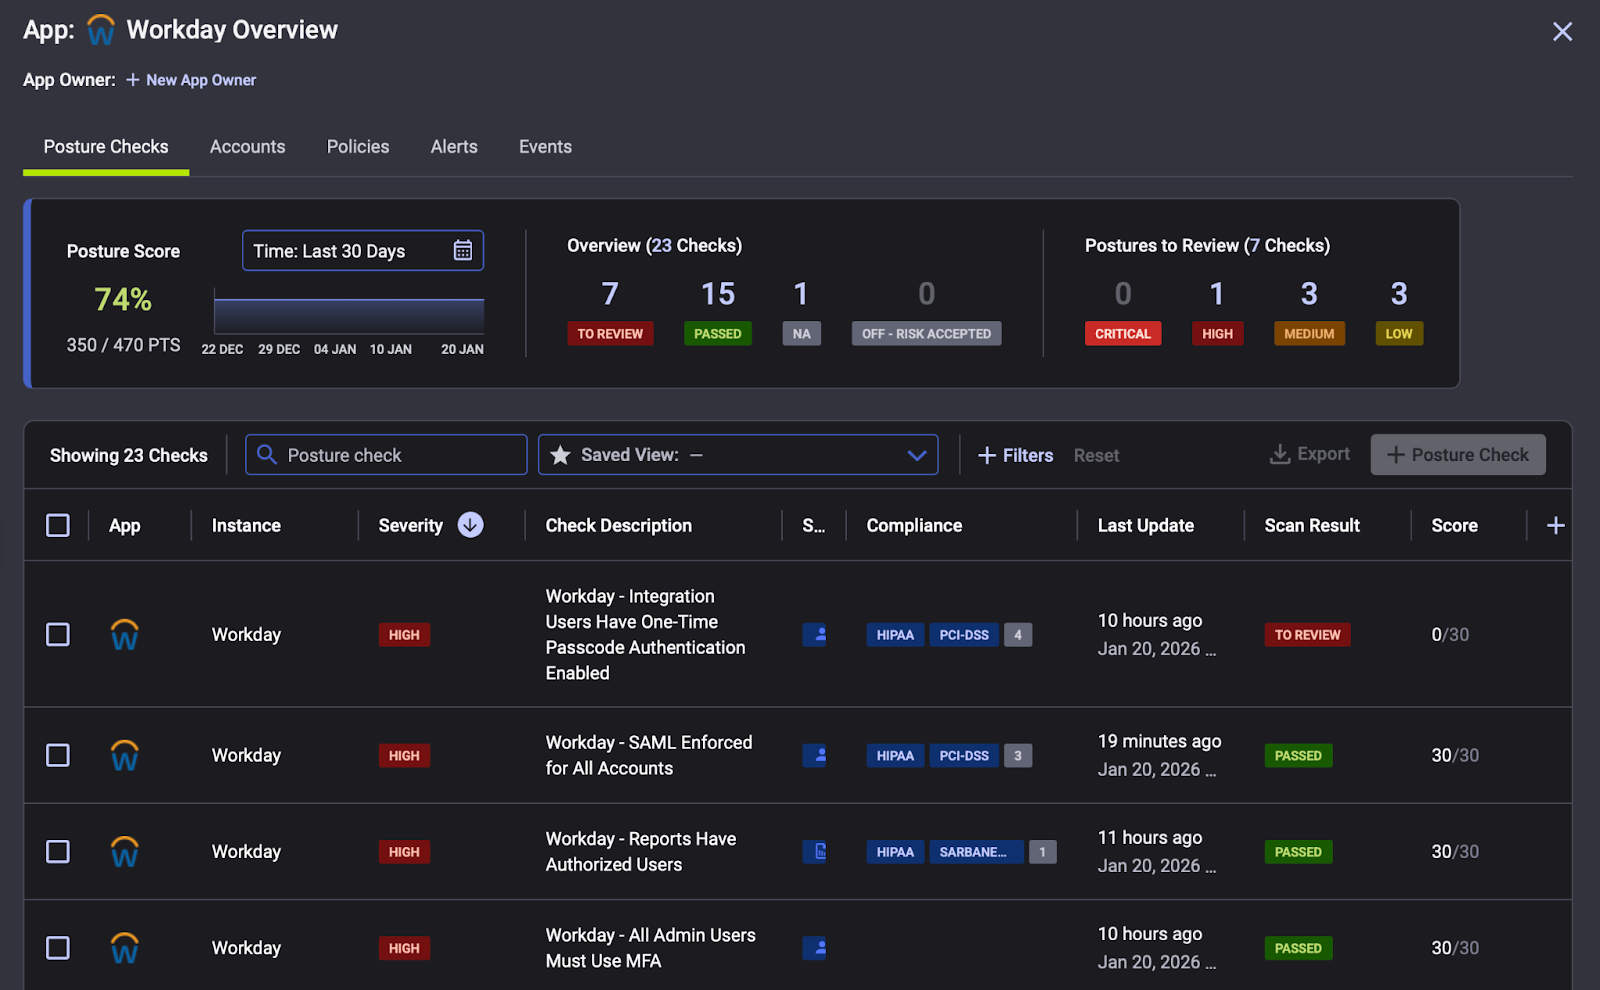
Task: Open the Alerts tab
Action: 454,147
